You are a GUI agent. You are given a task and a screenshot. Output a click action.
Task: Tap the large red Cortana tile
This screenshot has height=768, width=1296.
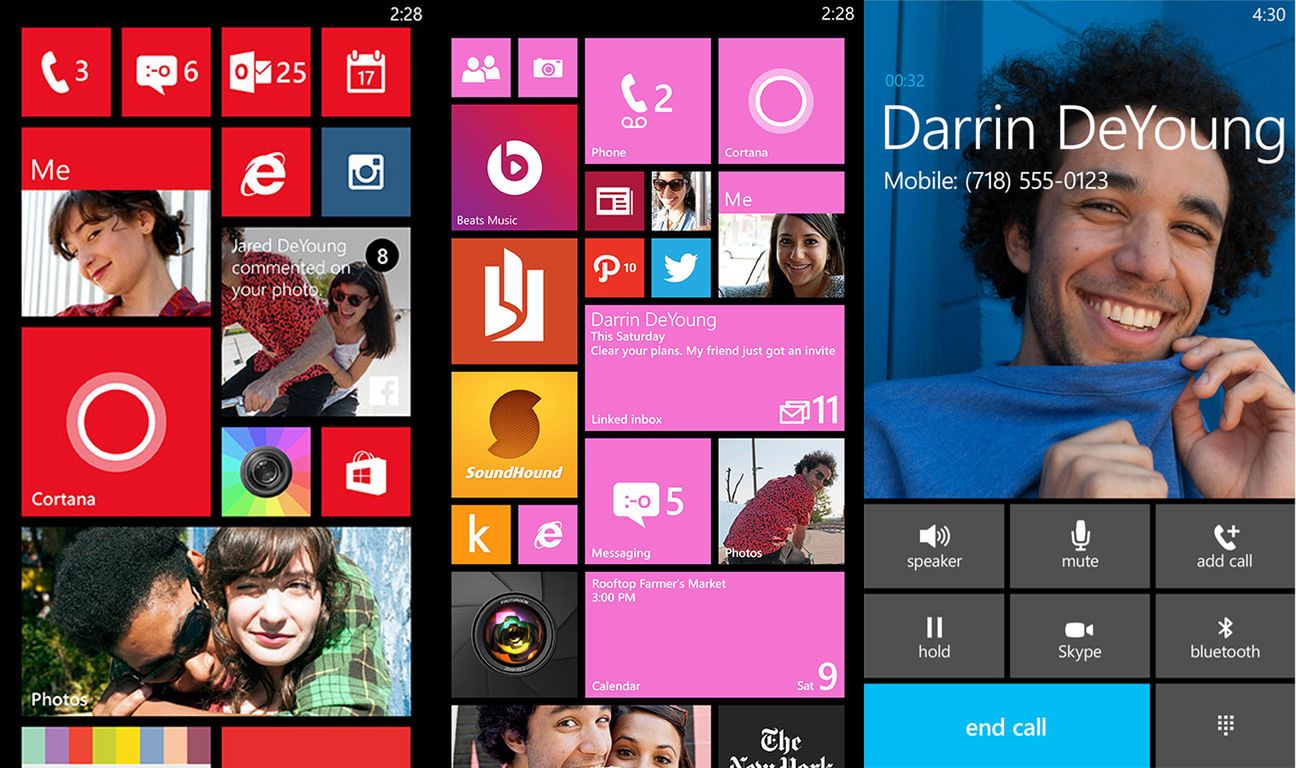pos(116,422)
